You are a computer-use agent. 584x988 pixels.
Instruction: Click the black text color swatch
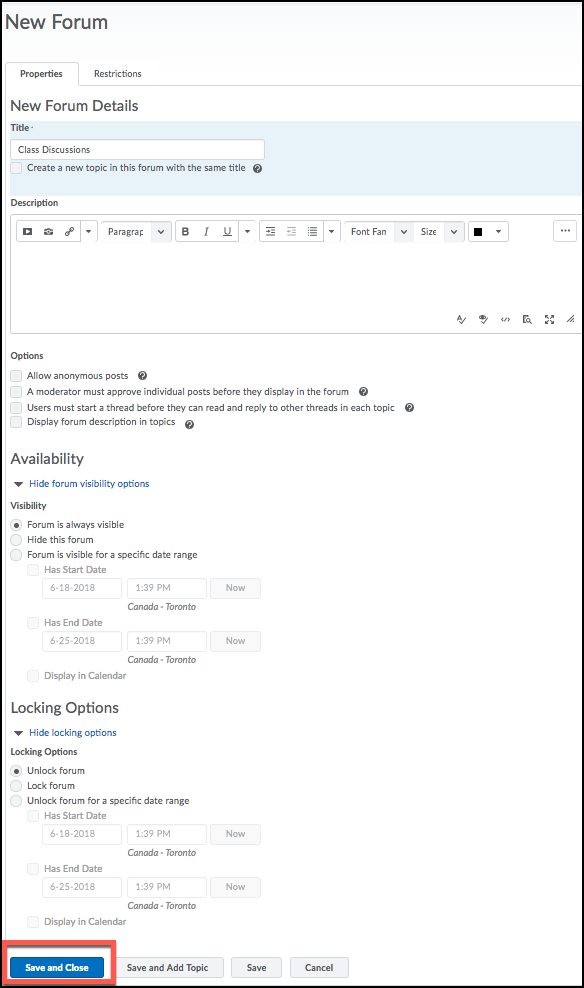coord(478,232)
